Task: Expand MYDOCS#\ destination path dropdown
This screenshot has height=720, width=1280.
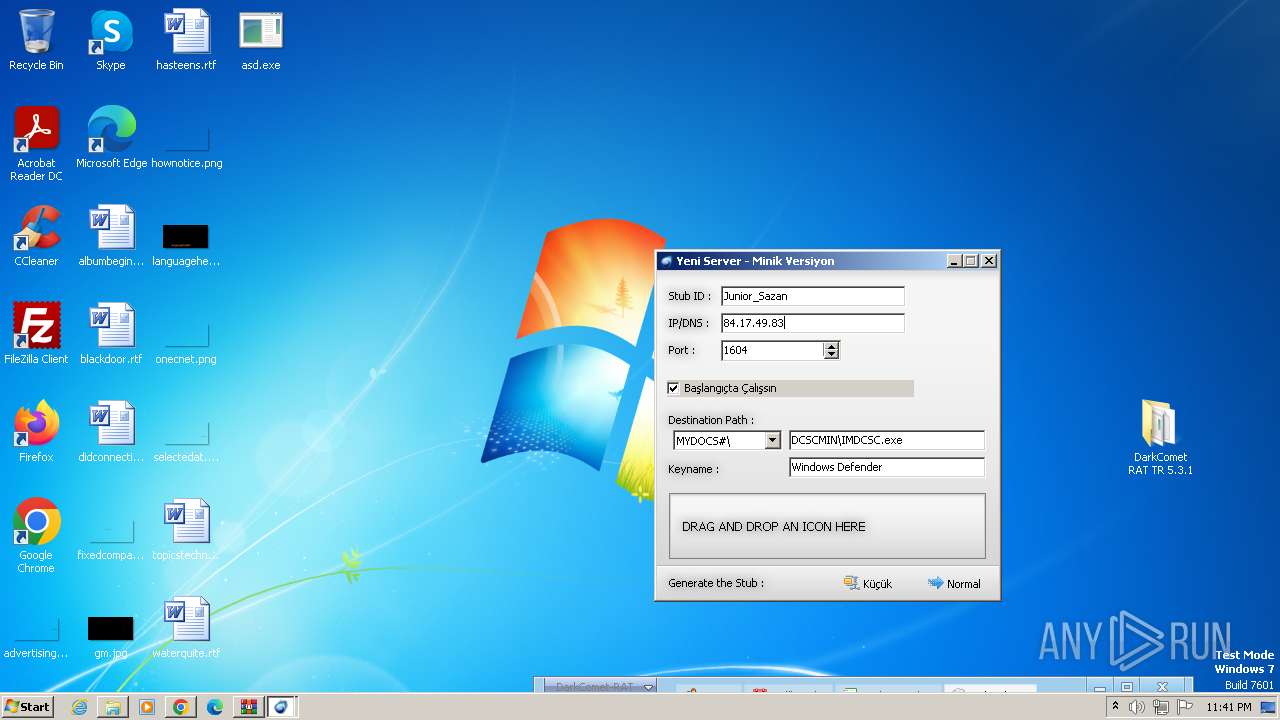Action: (772, 440)
